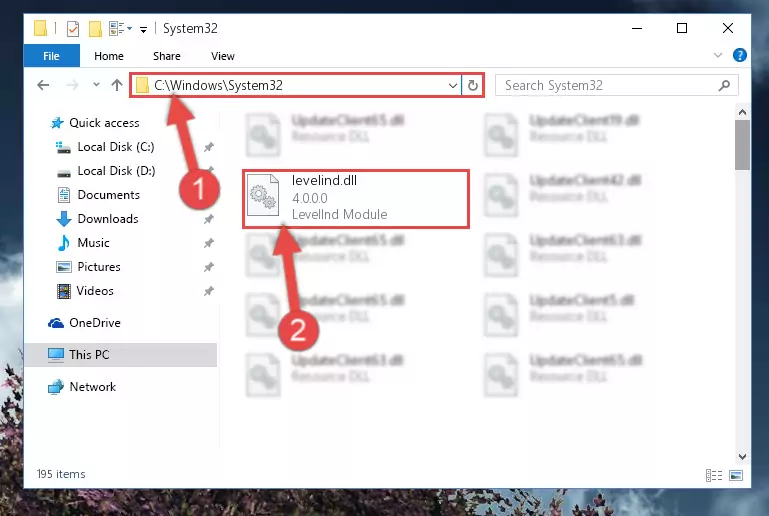Click the OneDrive cloud icon

56,323
